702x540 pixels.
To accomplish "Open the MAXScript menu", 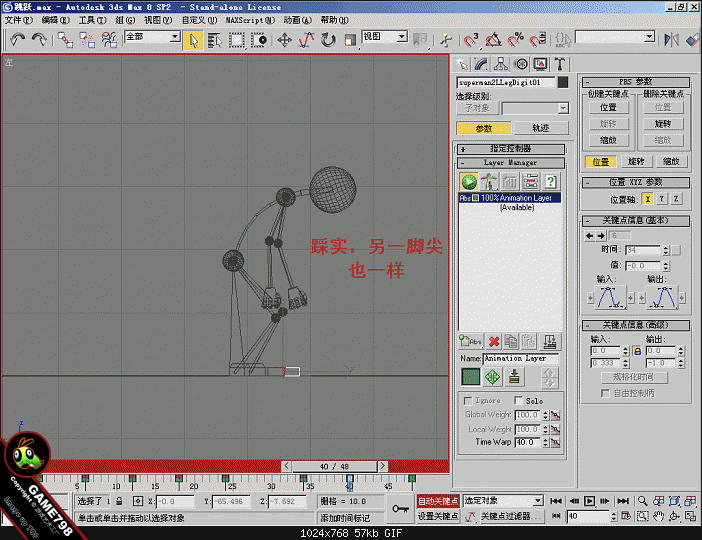I will coord(250,20).
